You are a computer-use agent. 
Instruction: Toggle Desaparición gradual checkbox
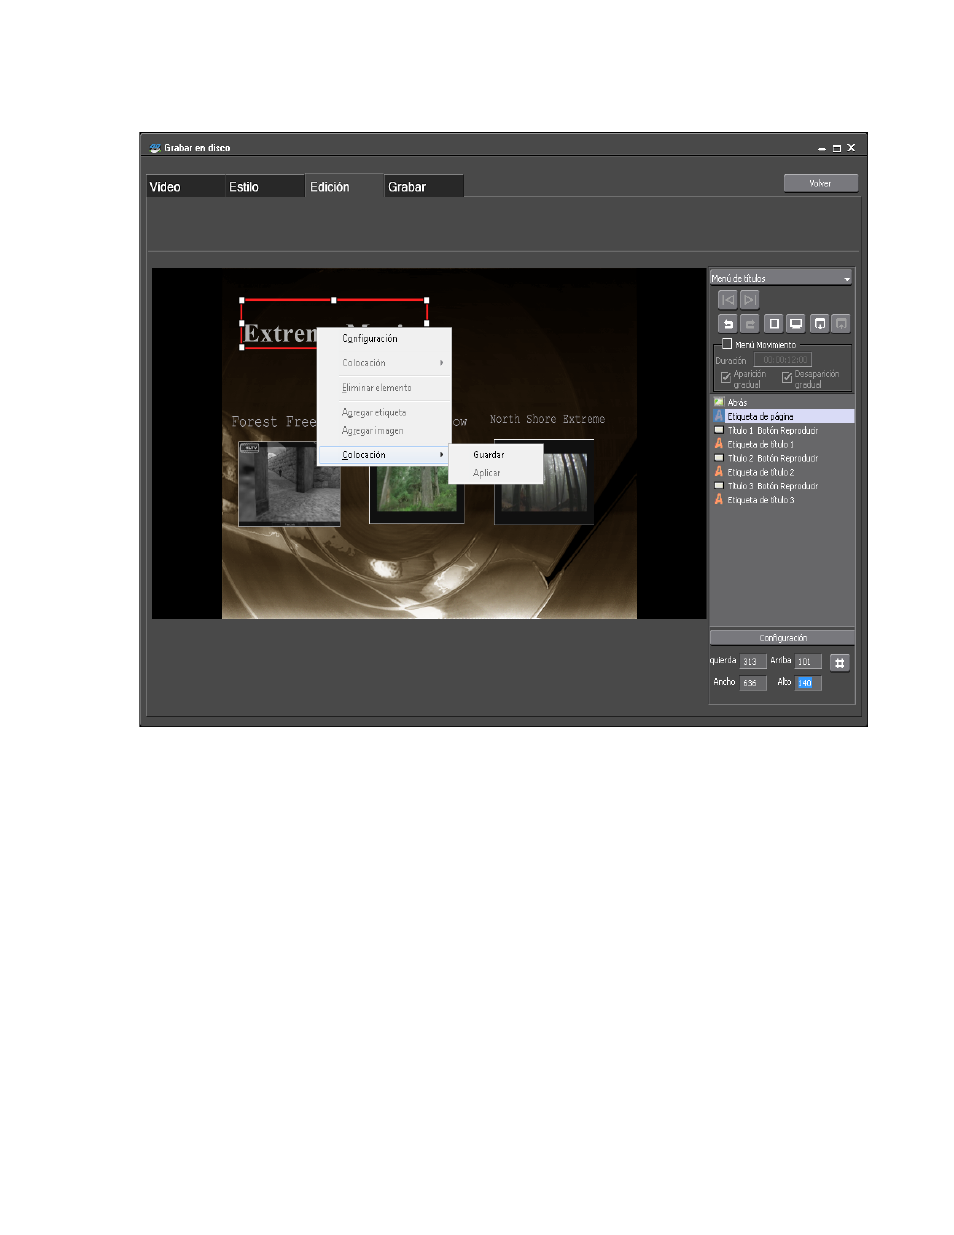pyautogui.click(x=787, y=377)
